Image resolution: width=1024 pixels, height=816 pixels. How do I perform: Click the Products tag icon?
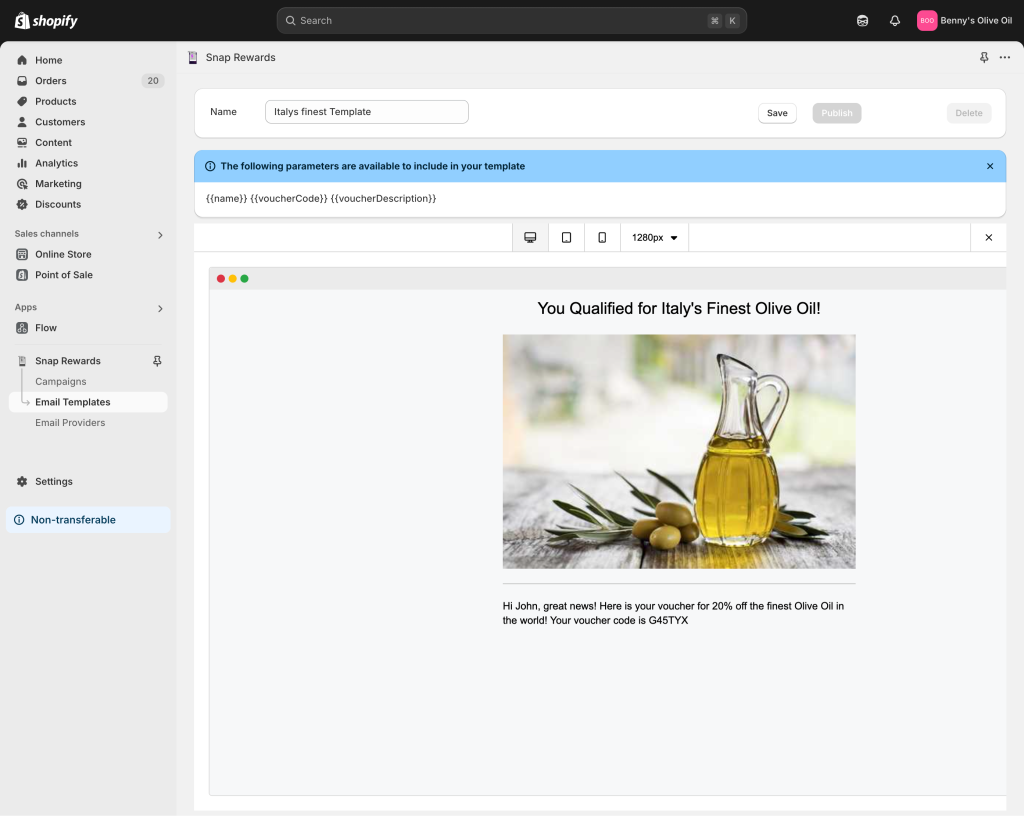(22, 101)
